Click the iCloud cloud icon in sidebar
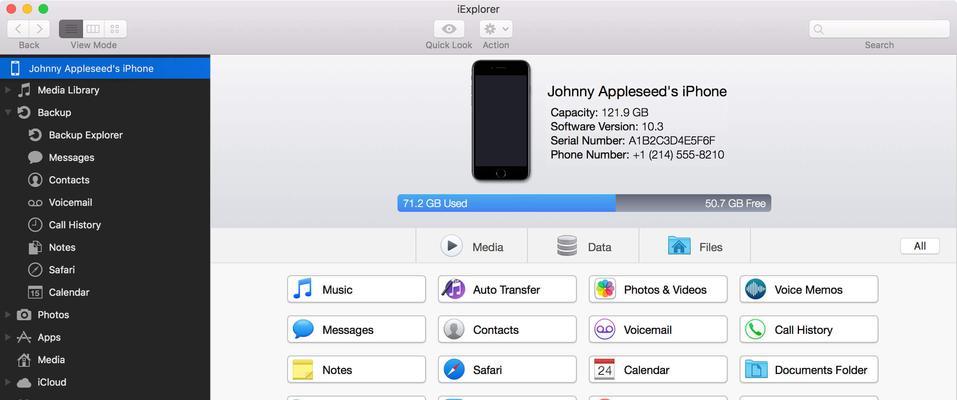Viewport: 957px width, 400px height. click(x=24, y=383)
